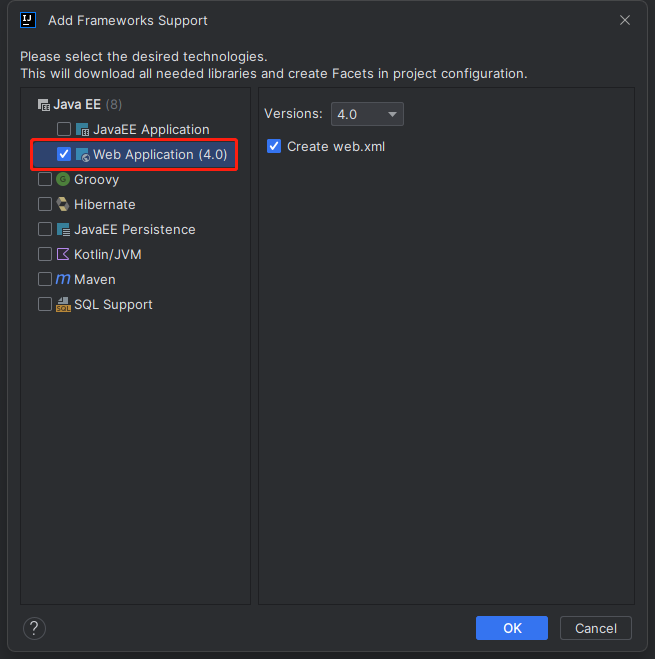Open the Versions 4.0 dropdown

point(367,114)
